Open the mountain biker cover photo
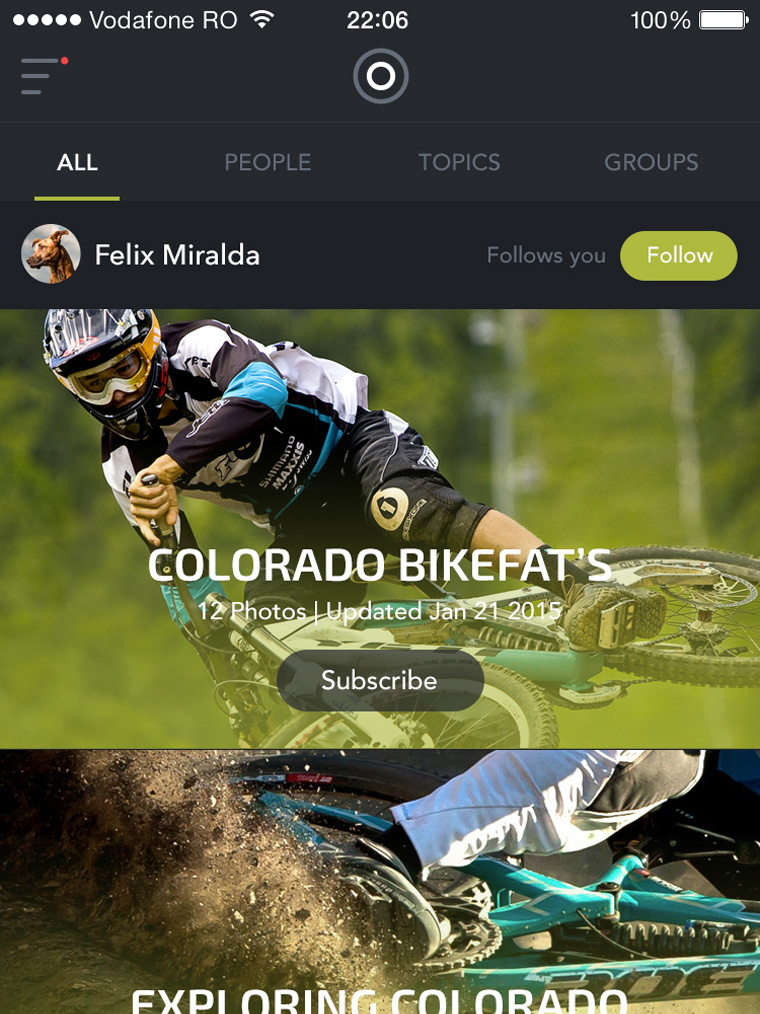This screenshot has width=760, height=1014. click(380, 529)
